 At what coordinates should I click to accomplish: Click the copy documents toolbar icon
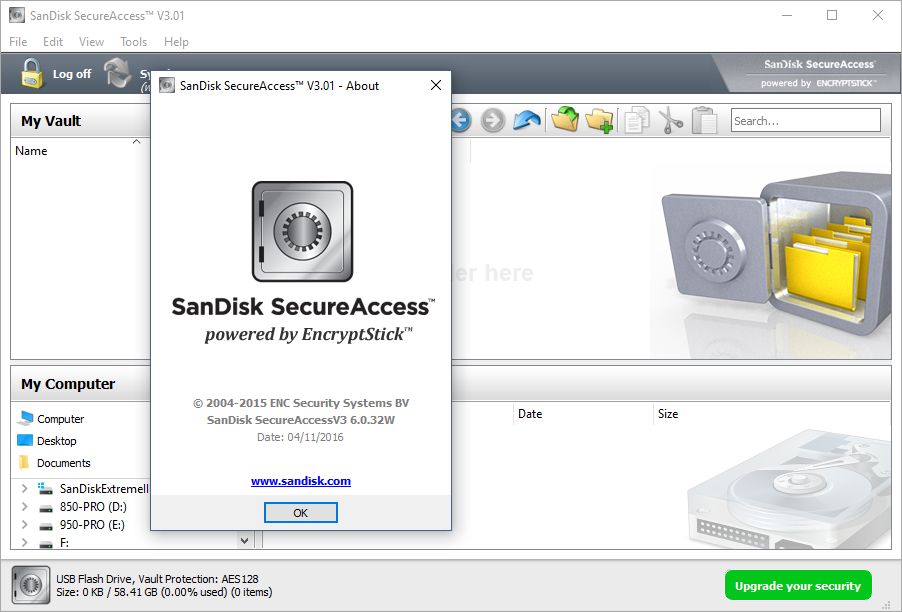point(637,120)
